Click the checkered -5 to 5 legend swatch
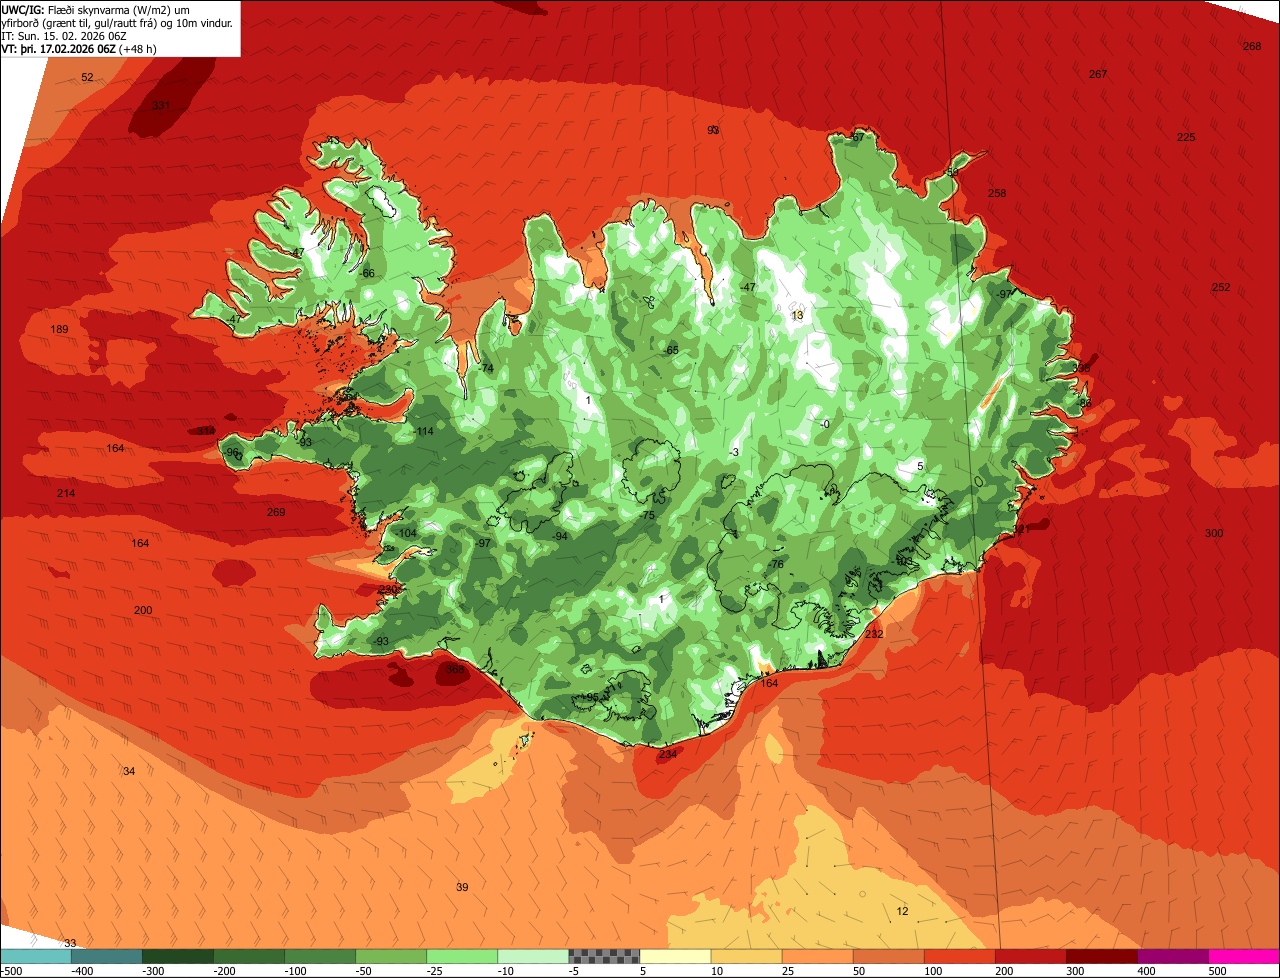Viewport: 1280px width, 978px height. (x=604, y=956)
